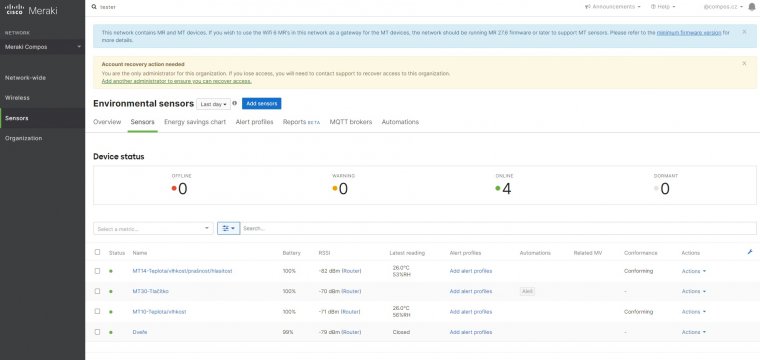Click the Router link in Dveře RSSI
This screenshot has width=760, height=360.
[x=351, y=332]
